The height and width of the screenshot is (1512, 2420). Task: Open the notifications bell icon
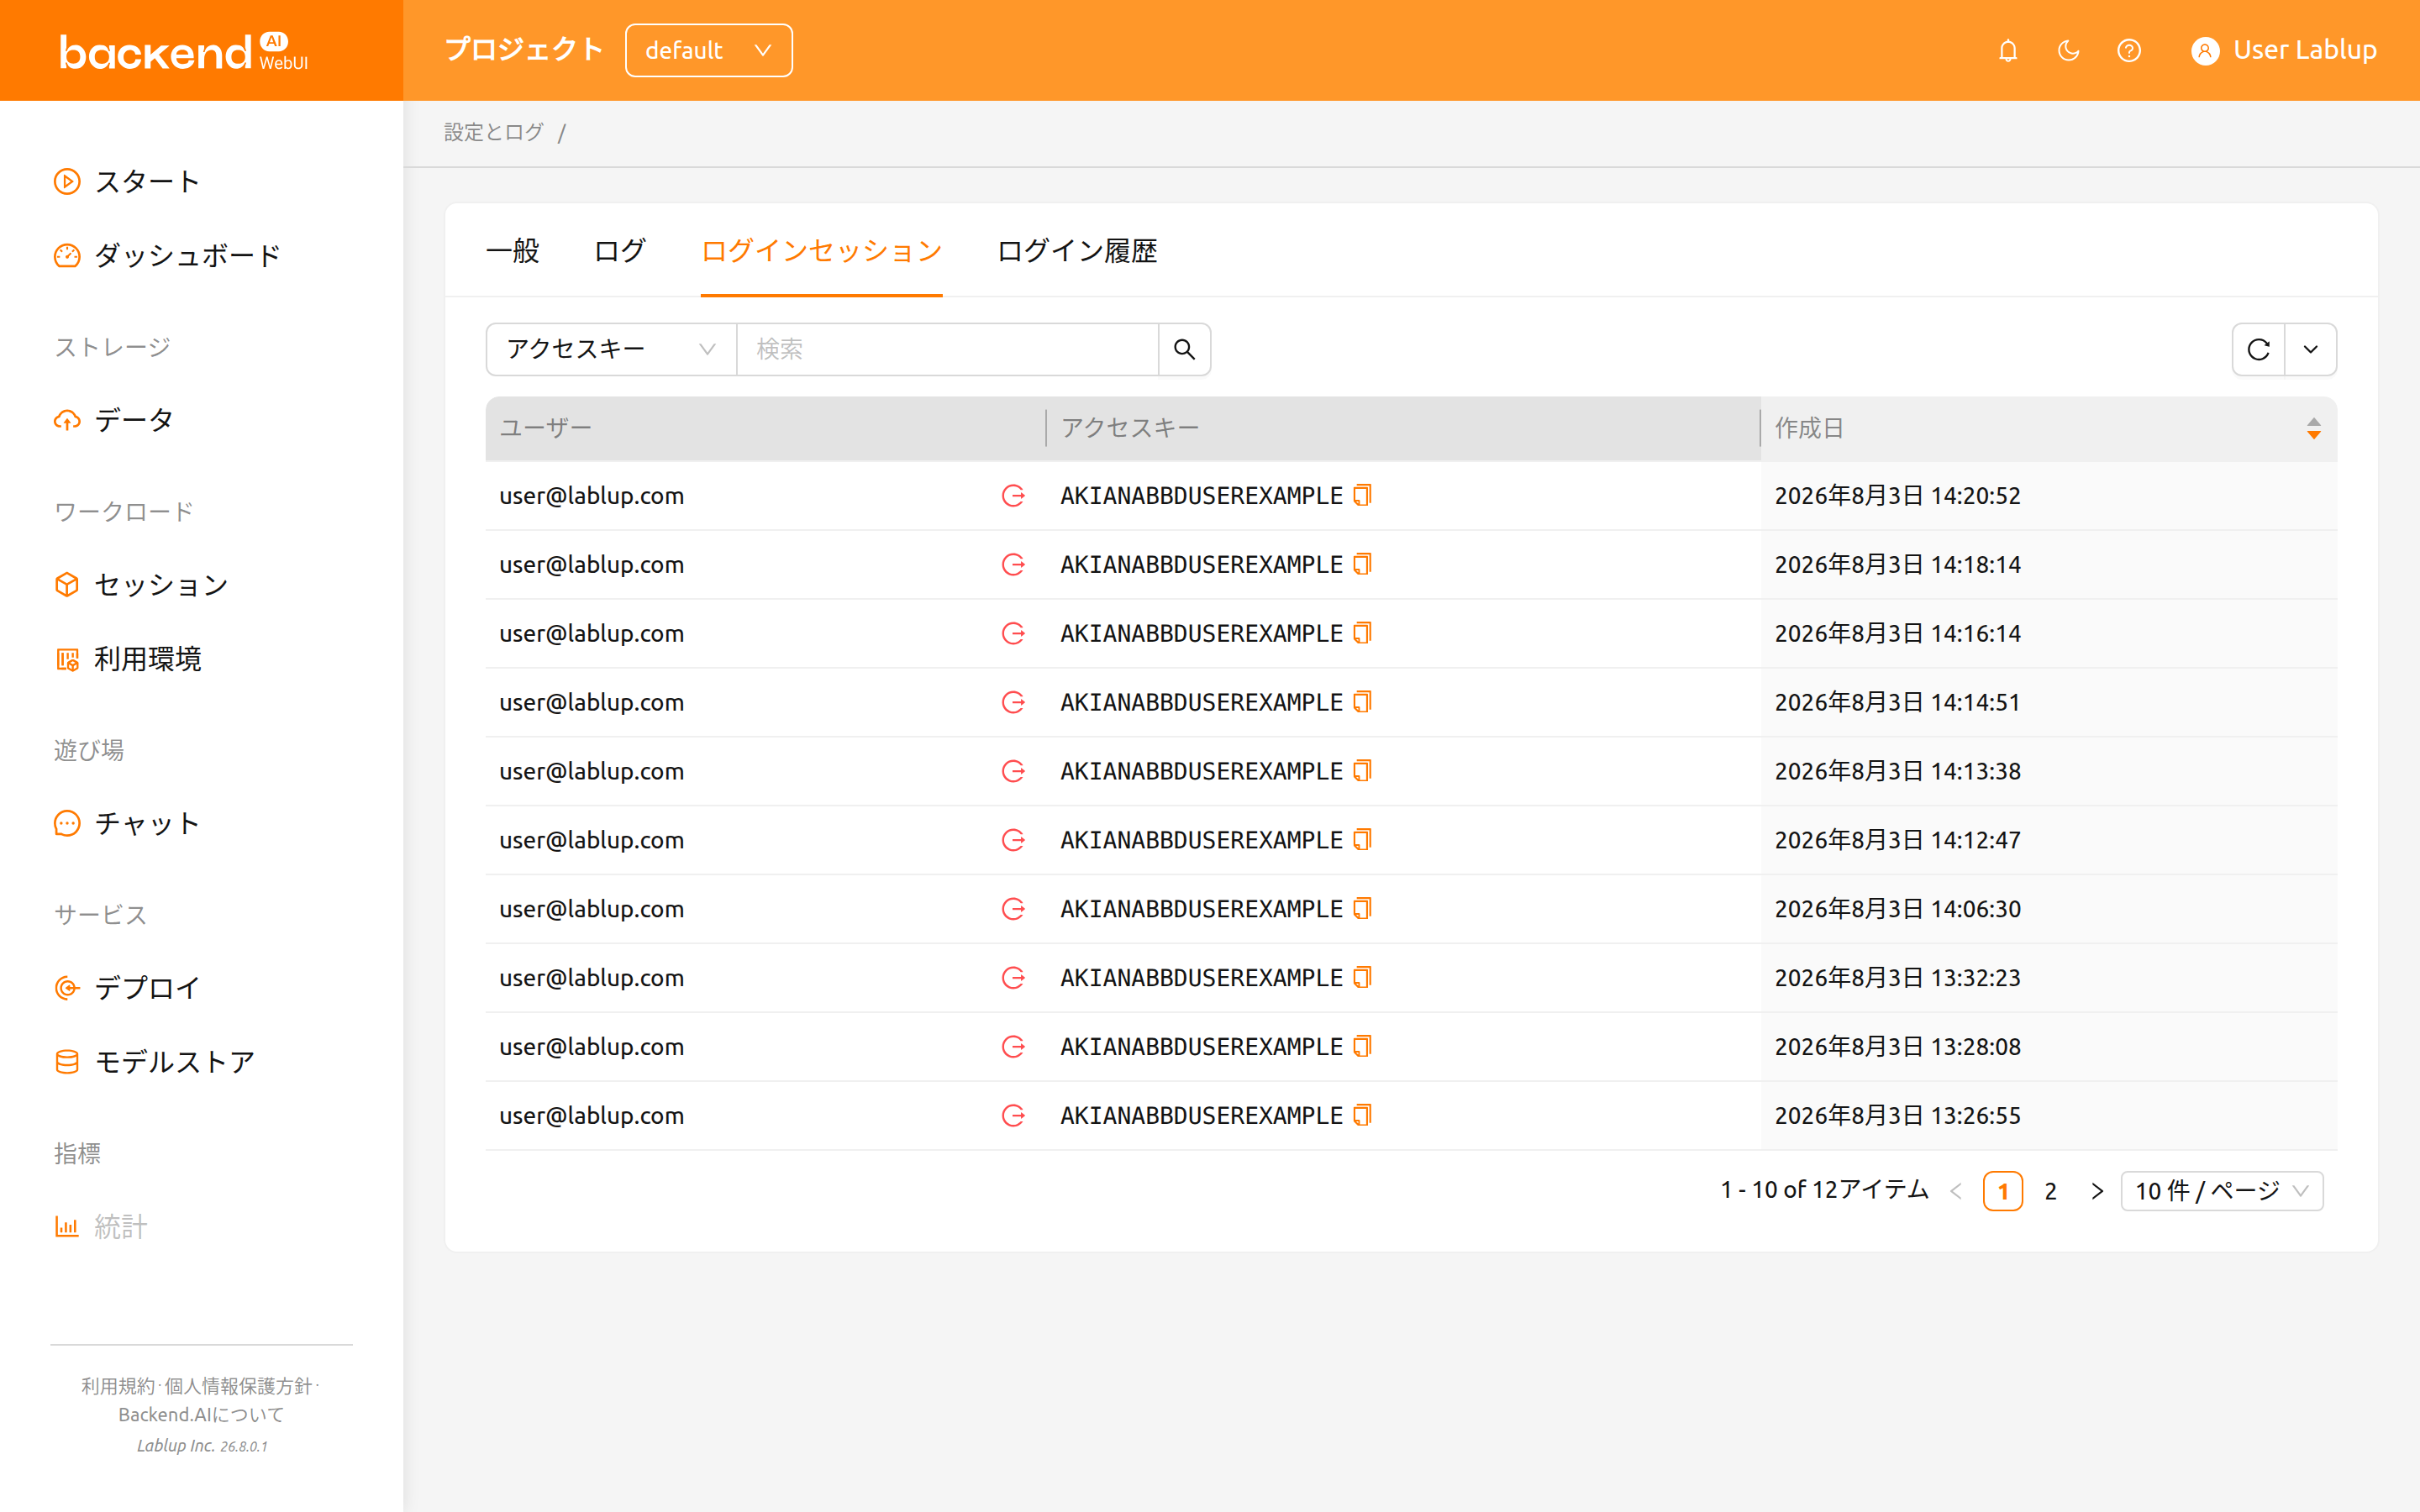2007,50
